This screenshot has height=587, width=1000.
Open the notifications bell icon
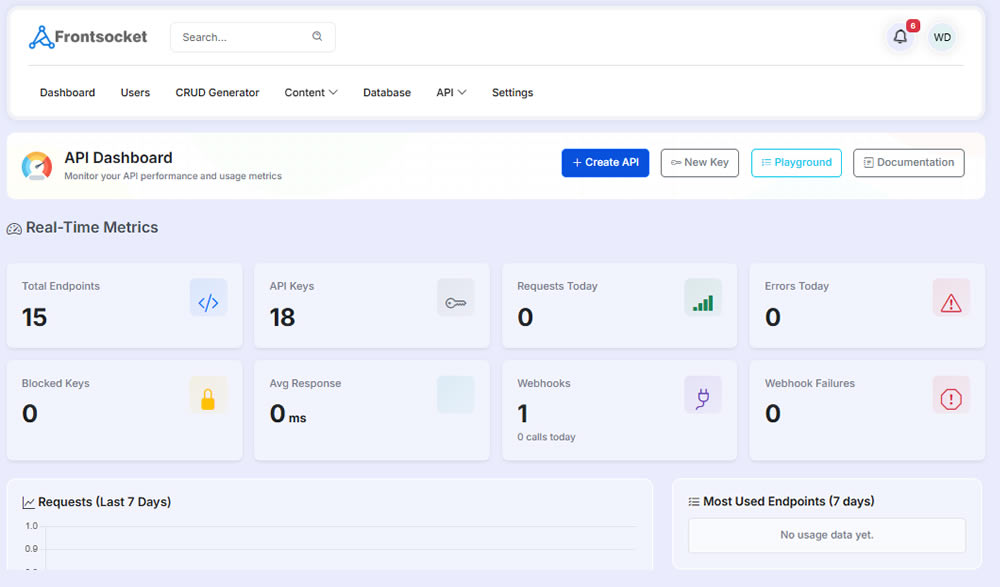pos(900,37)
